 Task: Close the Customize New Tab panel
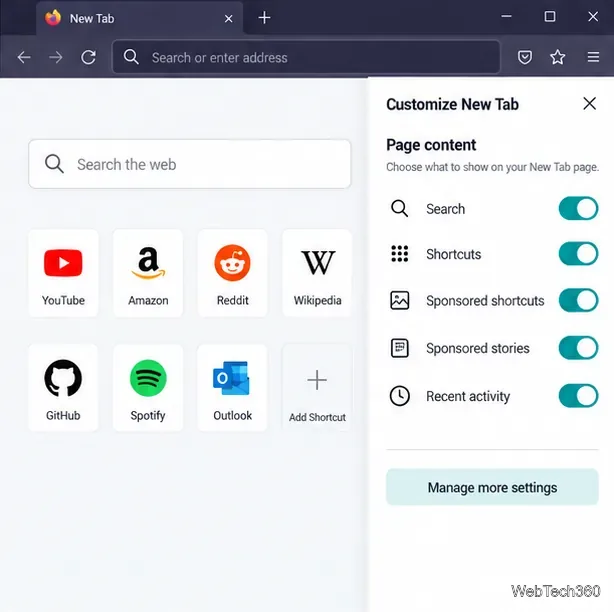point(589,104)
